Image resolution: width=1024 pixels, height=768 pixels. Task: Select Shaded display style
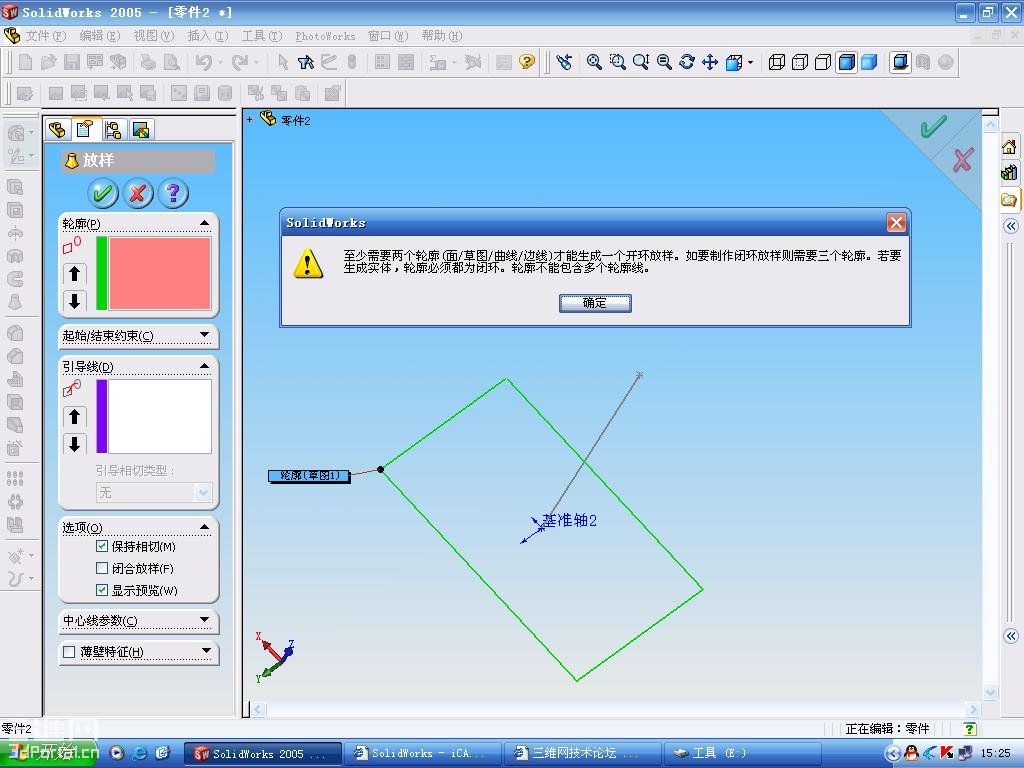click(869, 62)
